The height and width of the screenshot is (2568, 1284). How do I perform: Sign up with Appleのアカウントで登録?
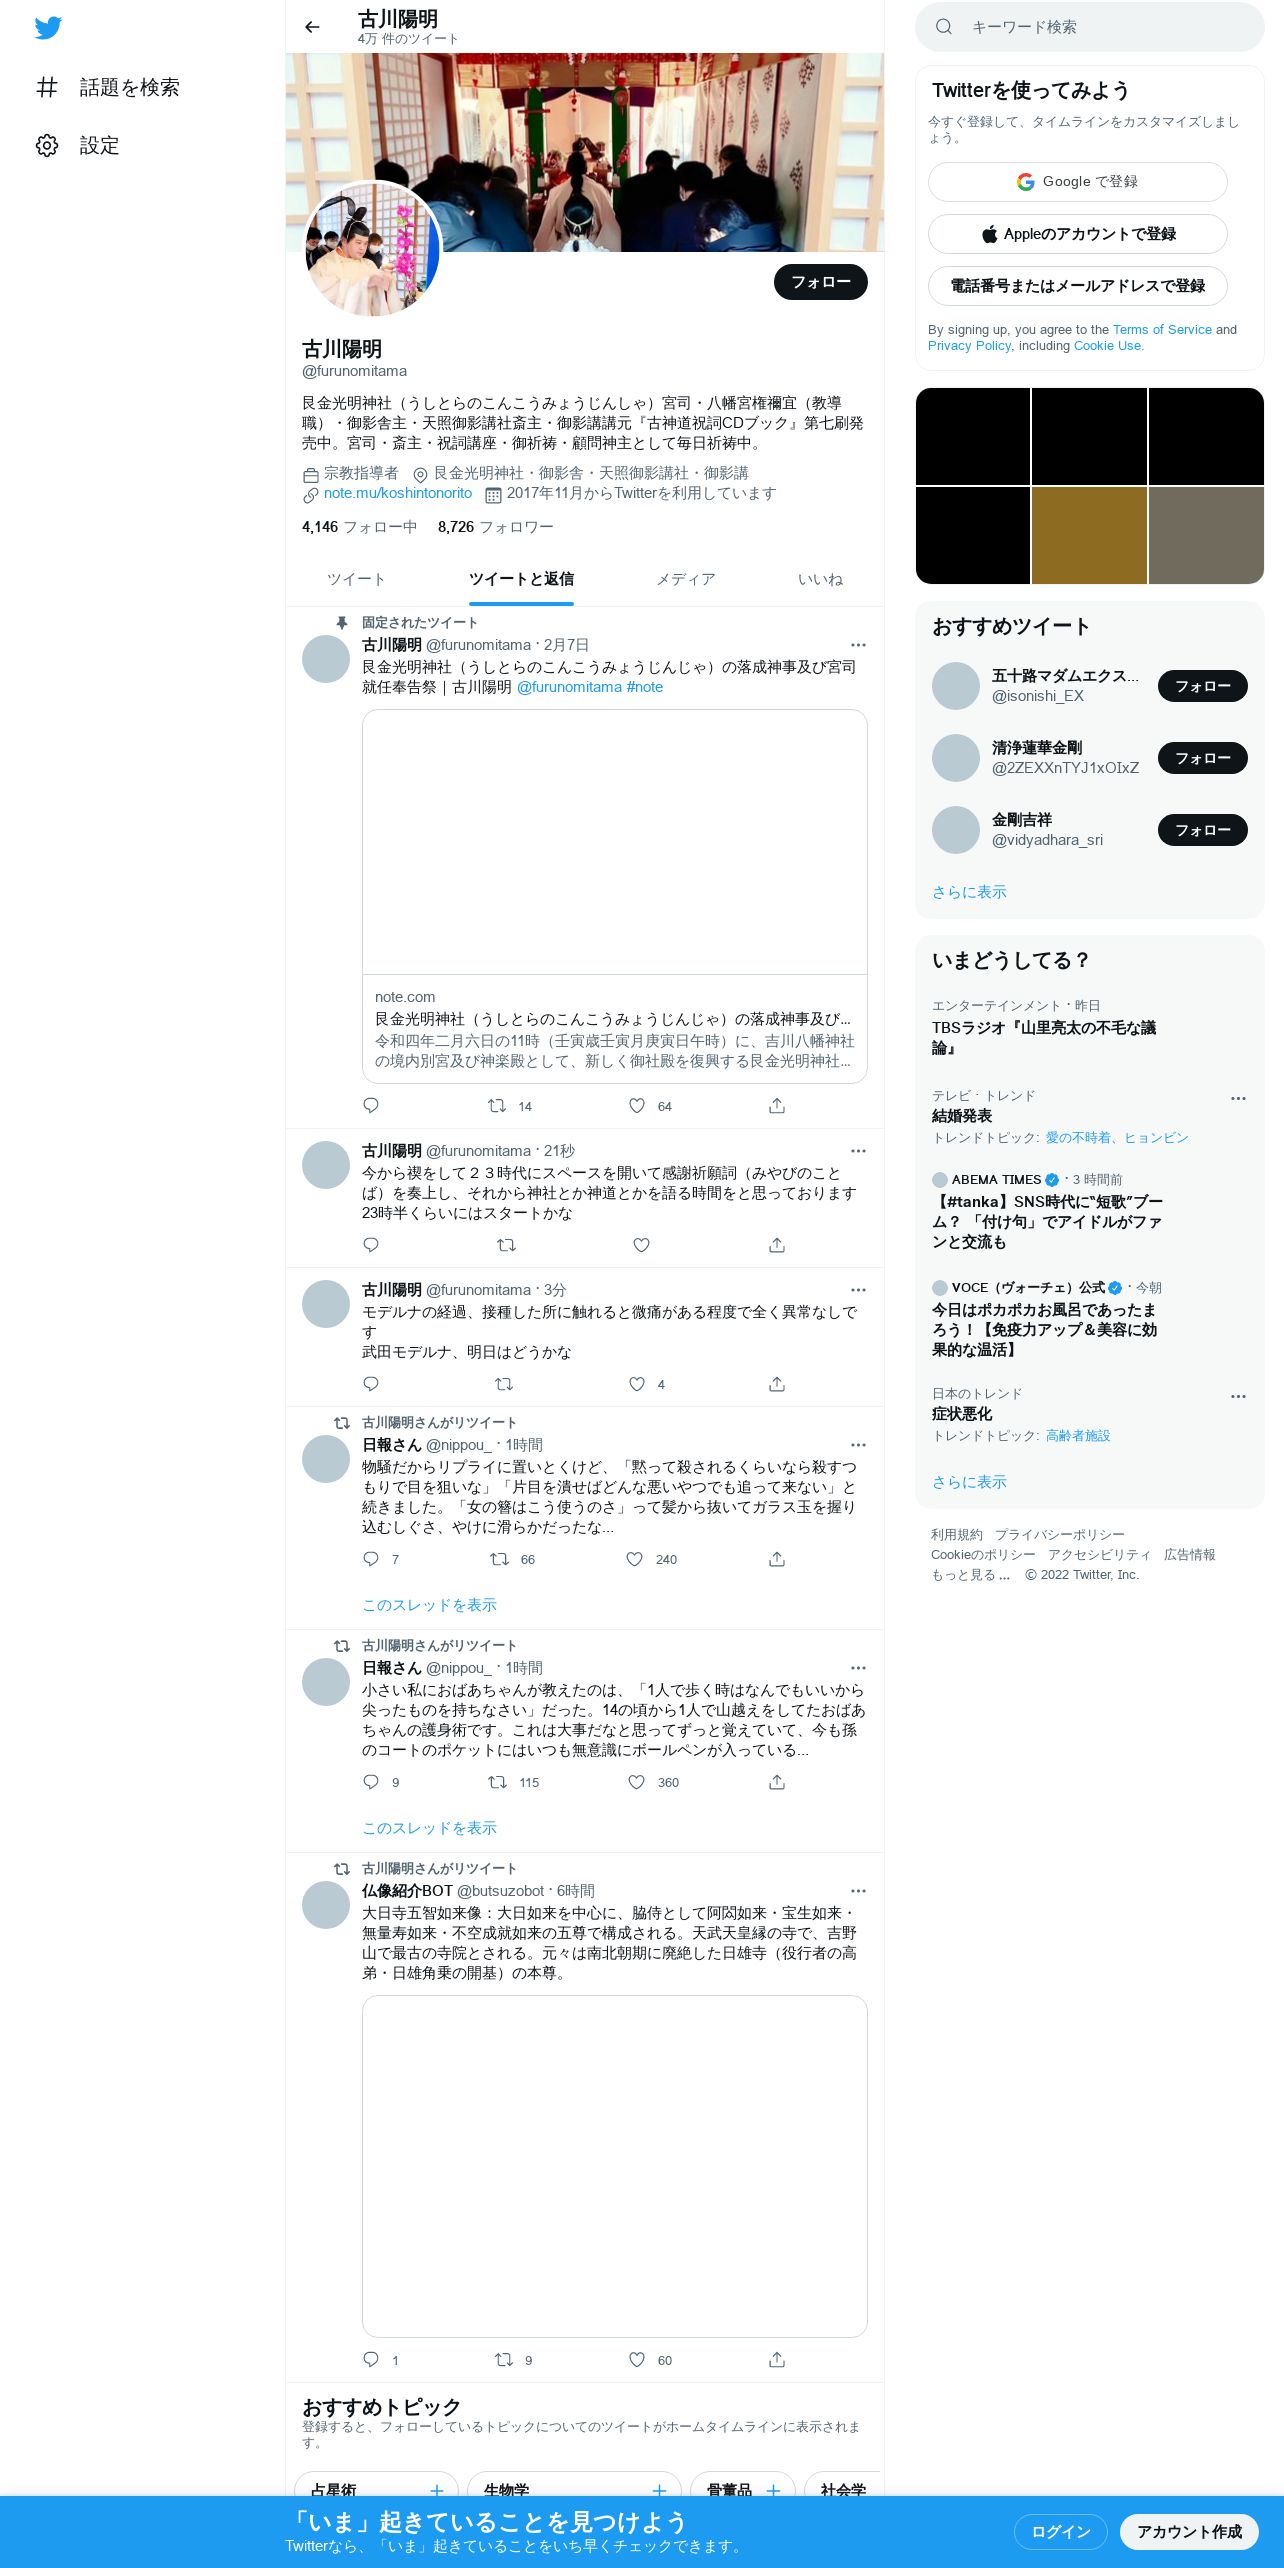coord(1077,234)
